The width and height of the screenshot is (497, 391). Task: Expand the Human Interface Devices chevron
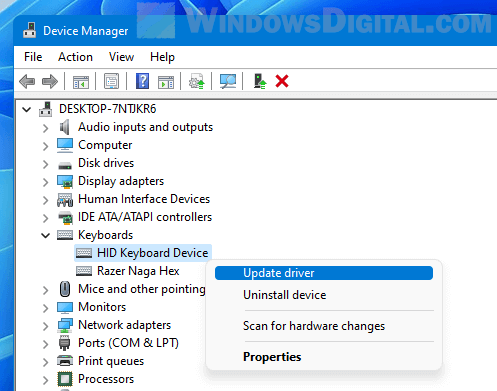[46, 200]
